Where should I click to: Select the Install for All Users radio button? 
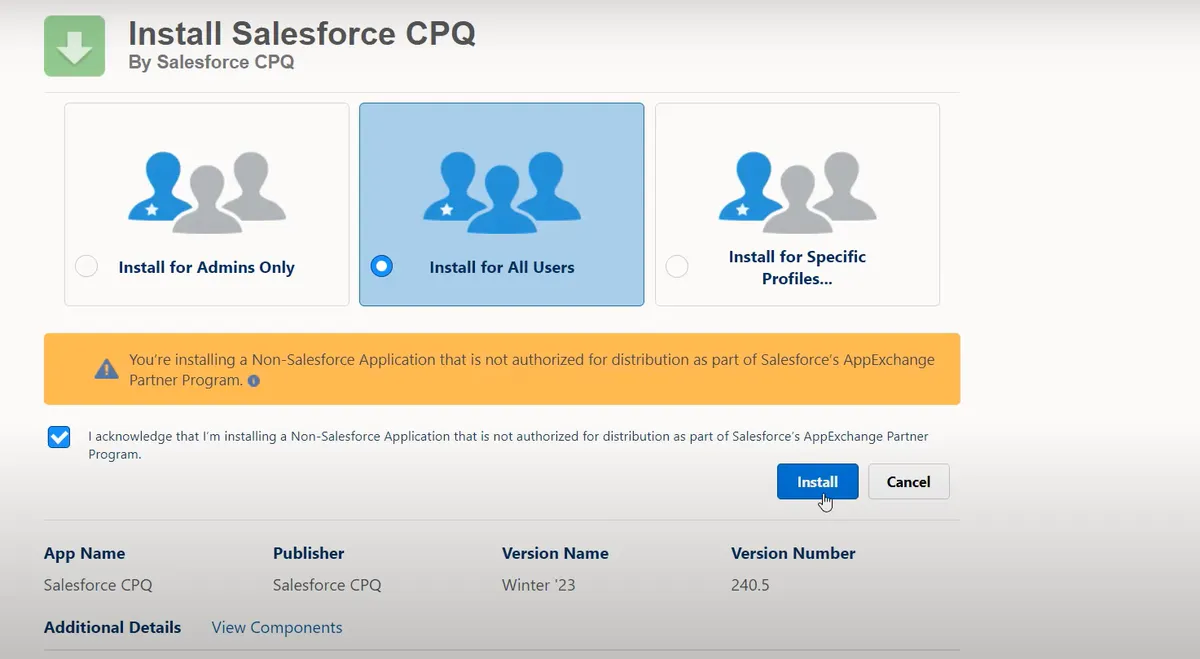[x=381, y=267]
